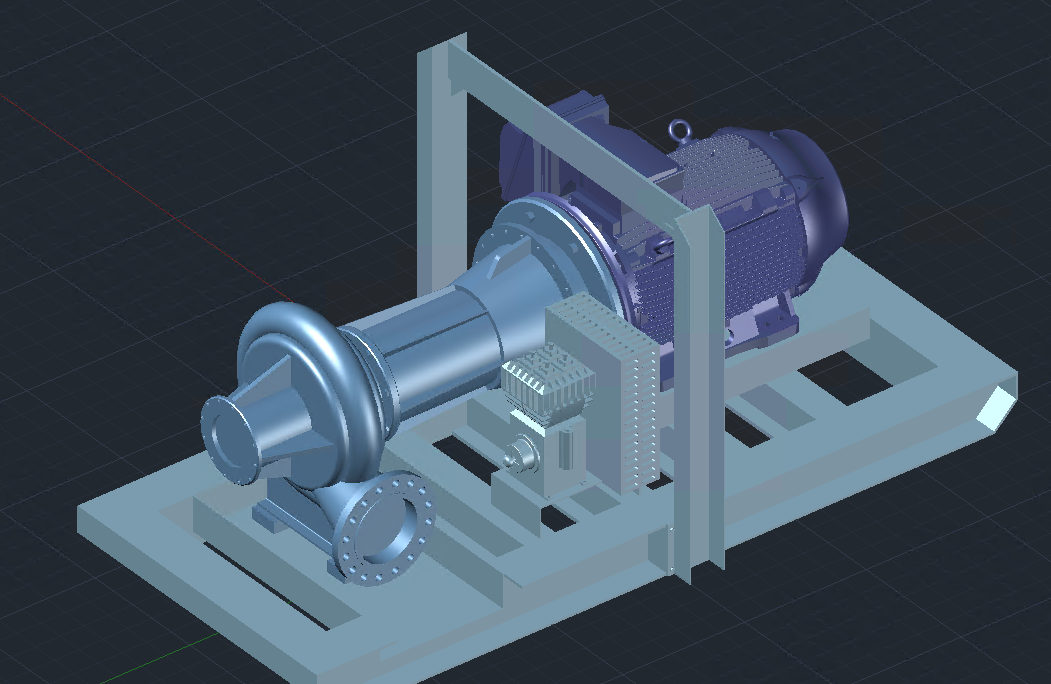Click the lifting eye bolt on motor
The image size is (1051, 684).
679,131
